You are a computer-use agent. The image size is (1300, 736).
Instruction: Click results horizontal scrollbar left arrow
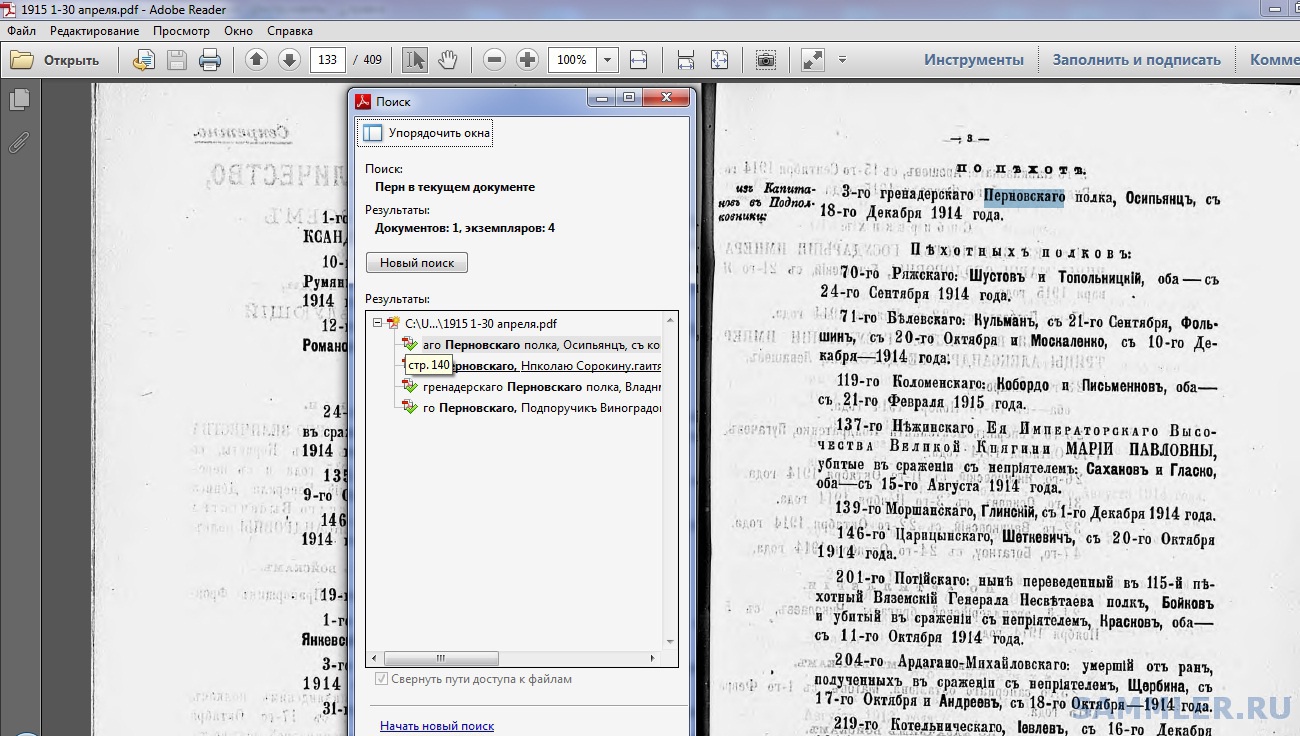pos(374,658)
